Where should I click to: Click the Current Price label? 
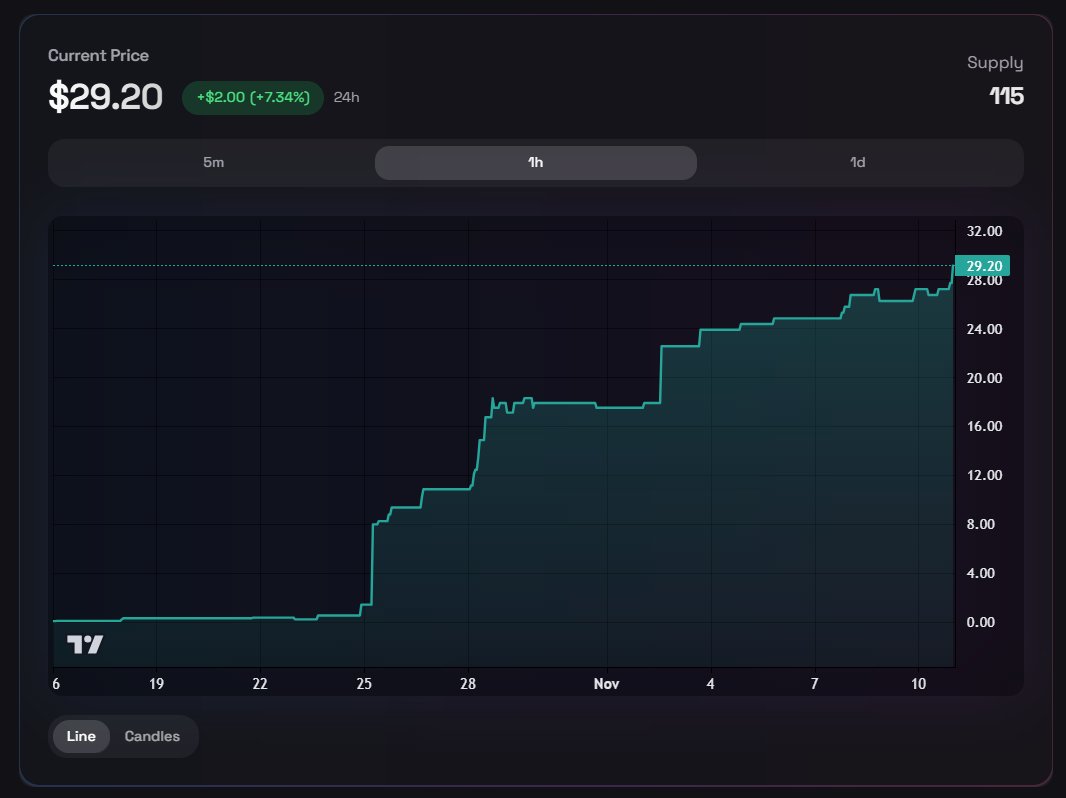tap(98, 55)
